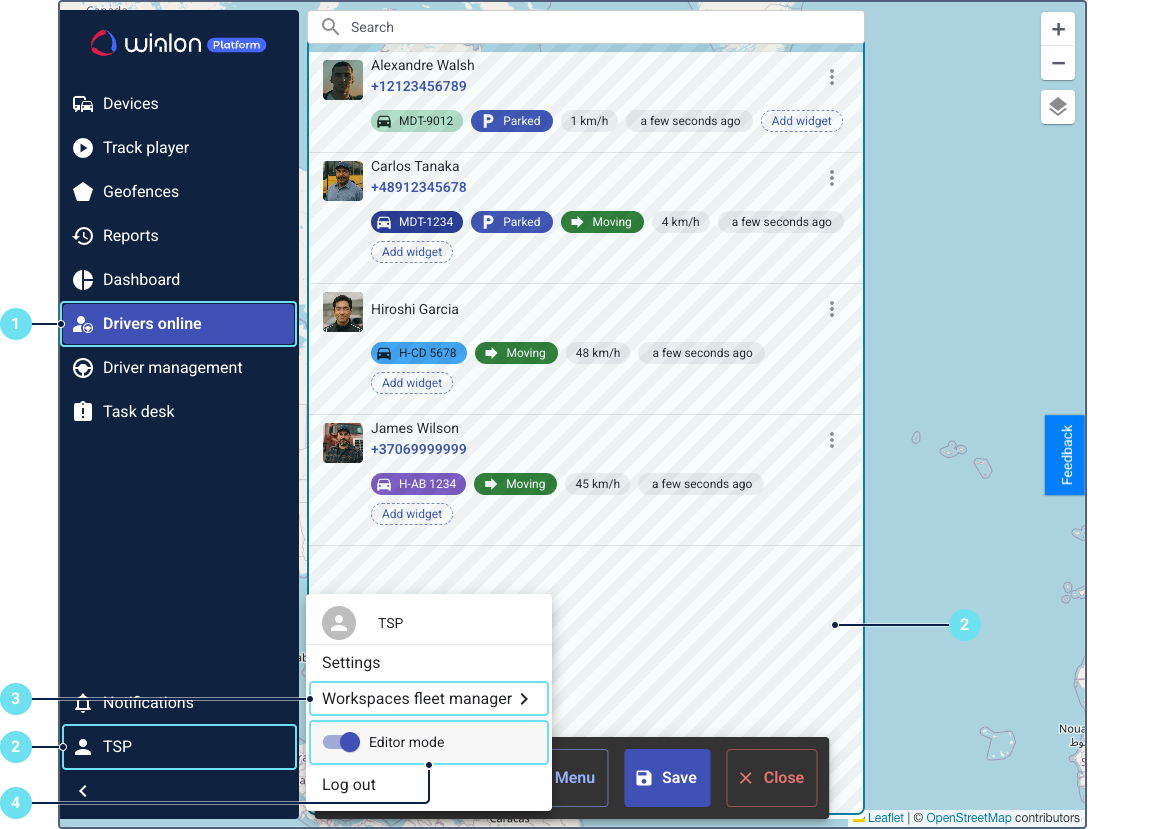Select Settings in the user menu
Viewport: 1176px width, 829px height.
[x=351, y=663]
